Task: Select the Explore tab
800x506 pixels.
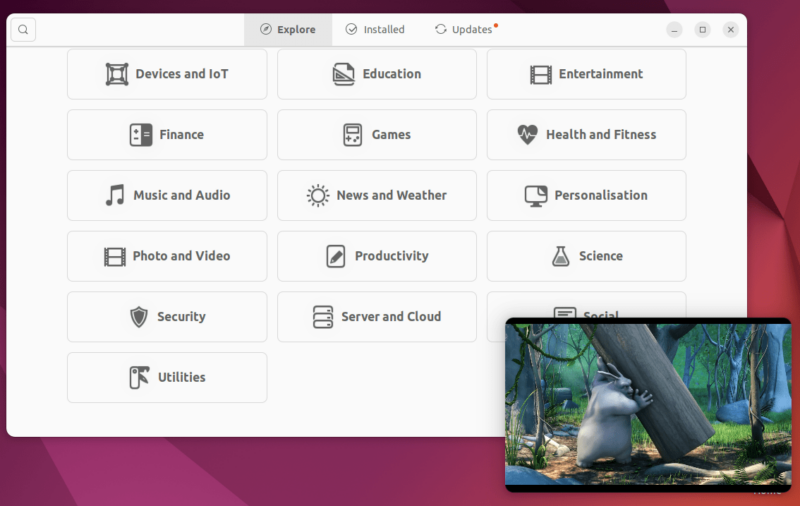Action: coord(287,30)
